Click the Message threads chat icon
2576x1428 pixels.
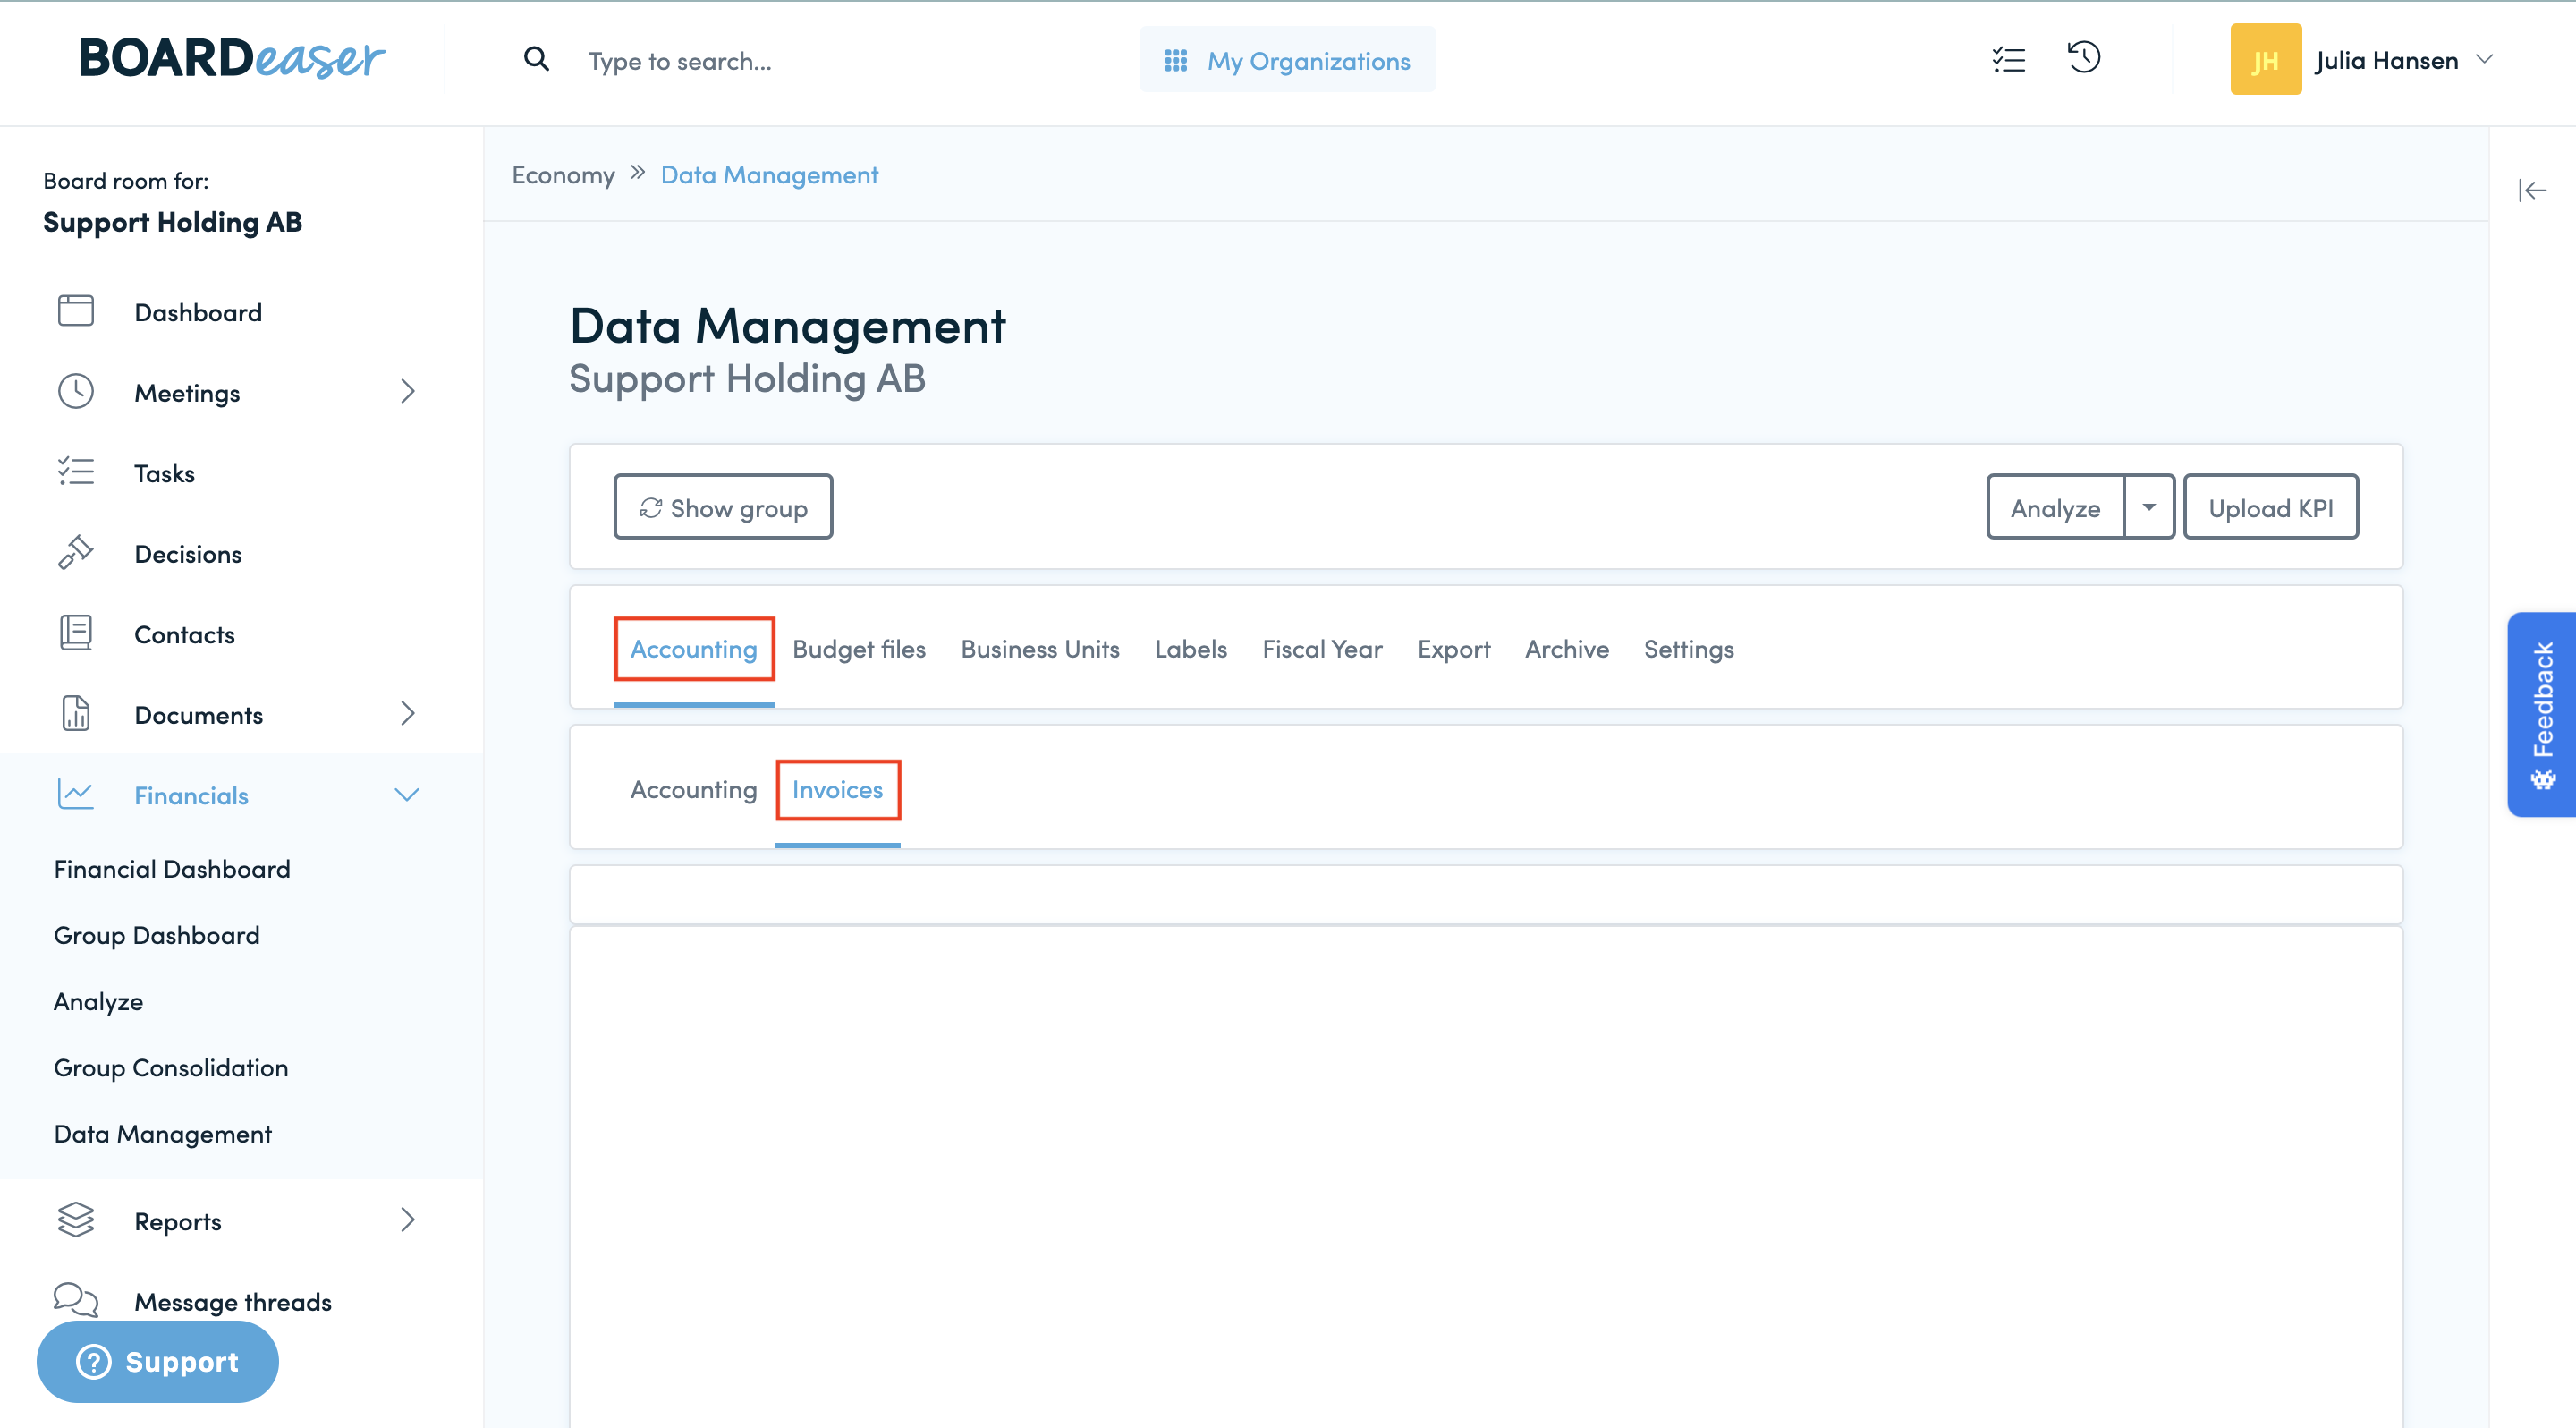coord(75,1300)
